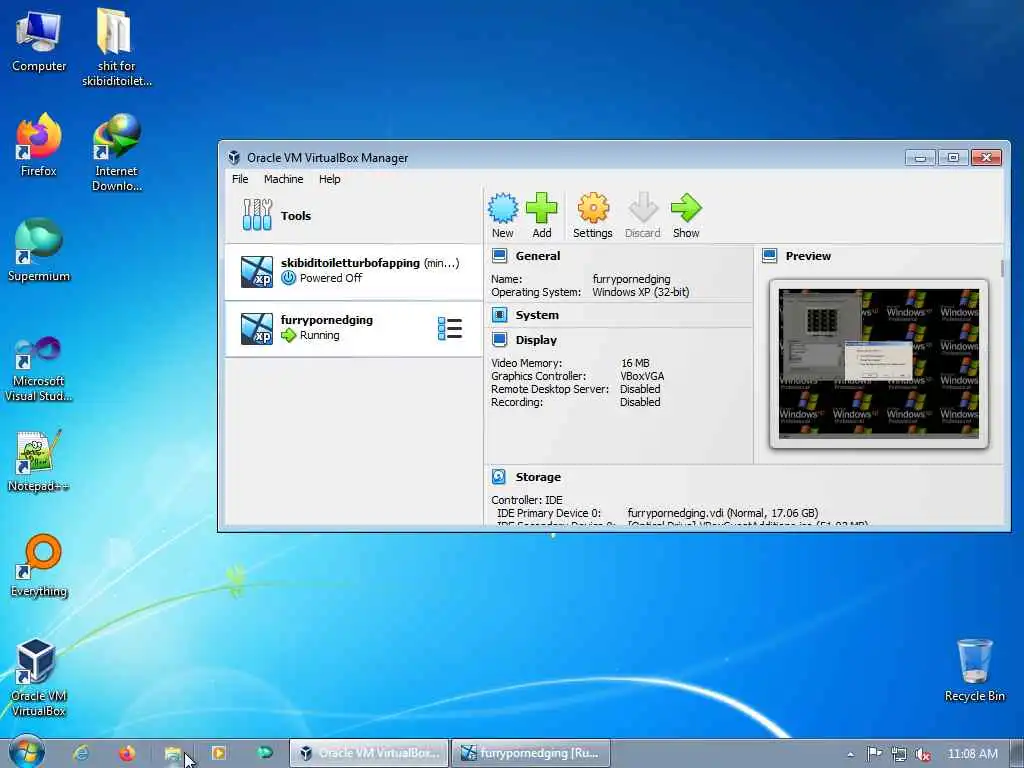This screenshot has height=768, width=1024.
Task: Click the Windows Start orb
Action: click(27, 752)
